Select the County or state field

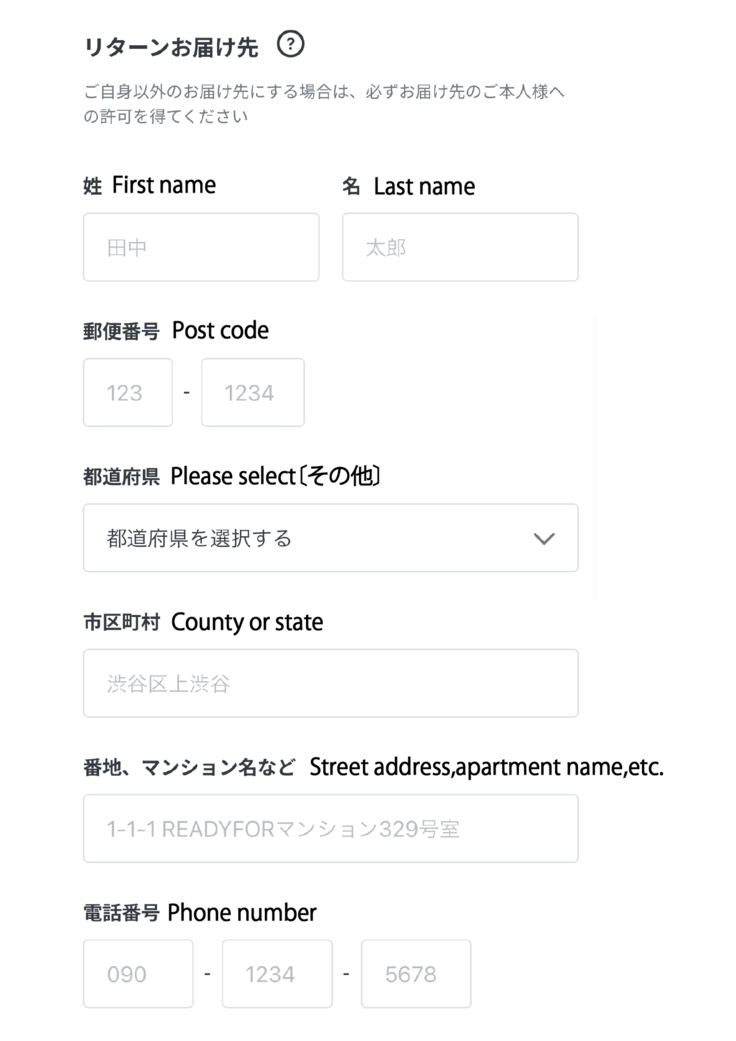pos(330,683)
